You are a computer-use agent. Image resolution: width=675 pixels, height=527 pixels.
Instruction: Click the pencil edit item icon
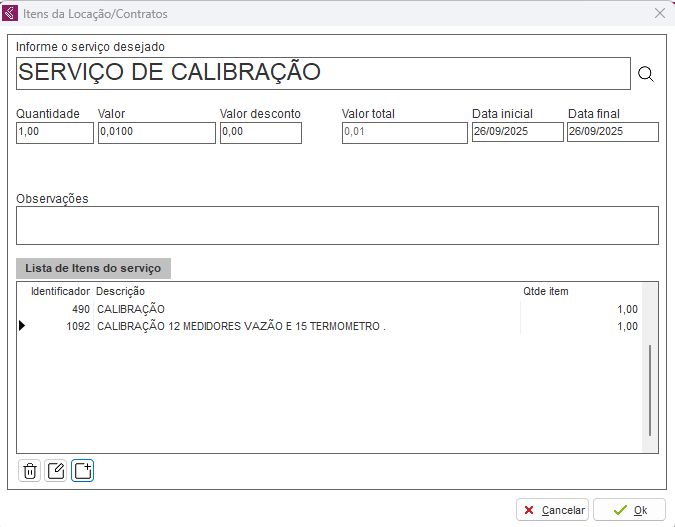(x=56, y=471)
